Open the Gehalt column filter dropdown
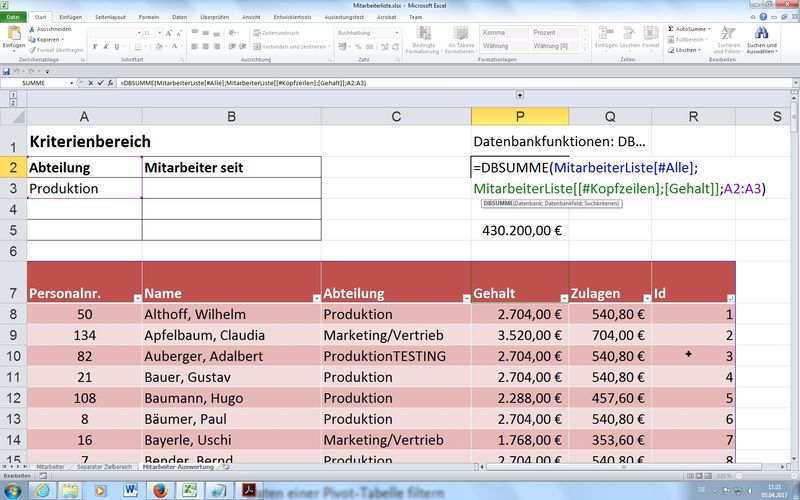Screen dimensions: 800x500 click(562, 298)
